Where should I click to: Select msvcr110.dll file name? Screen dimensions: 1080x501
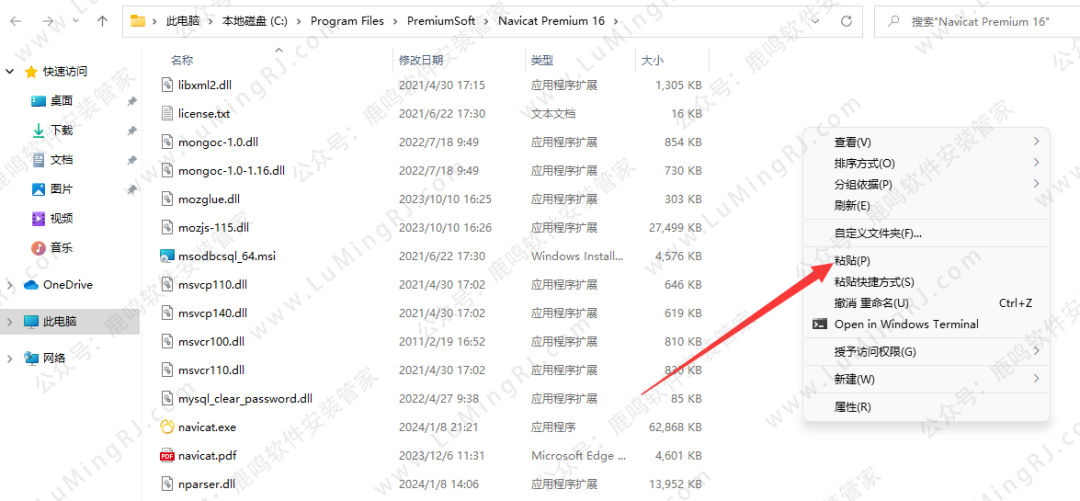point(211,370)
